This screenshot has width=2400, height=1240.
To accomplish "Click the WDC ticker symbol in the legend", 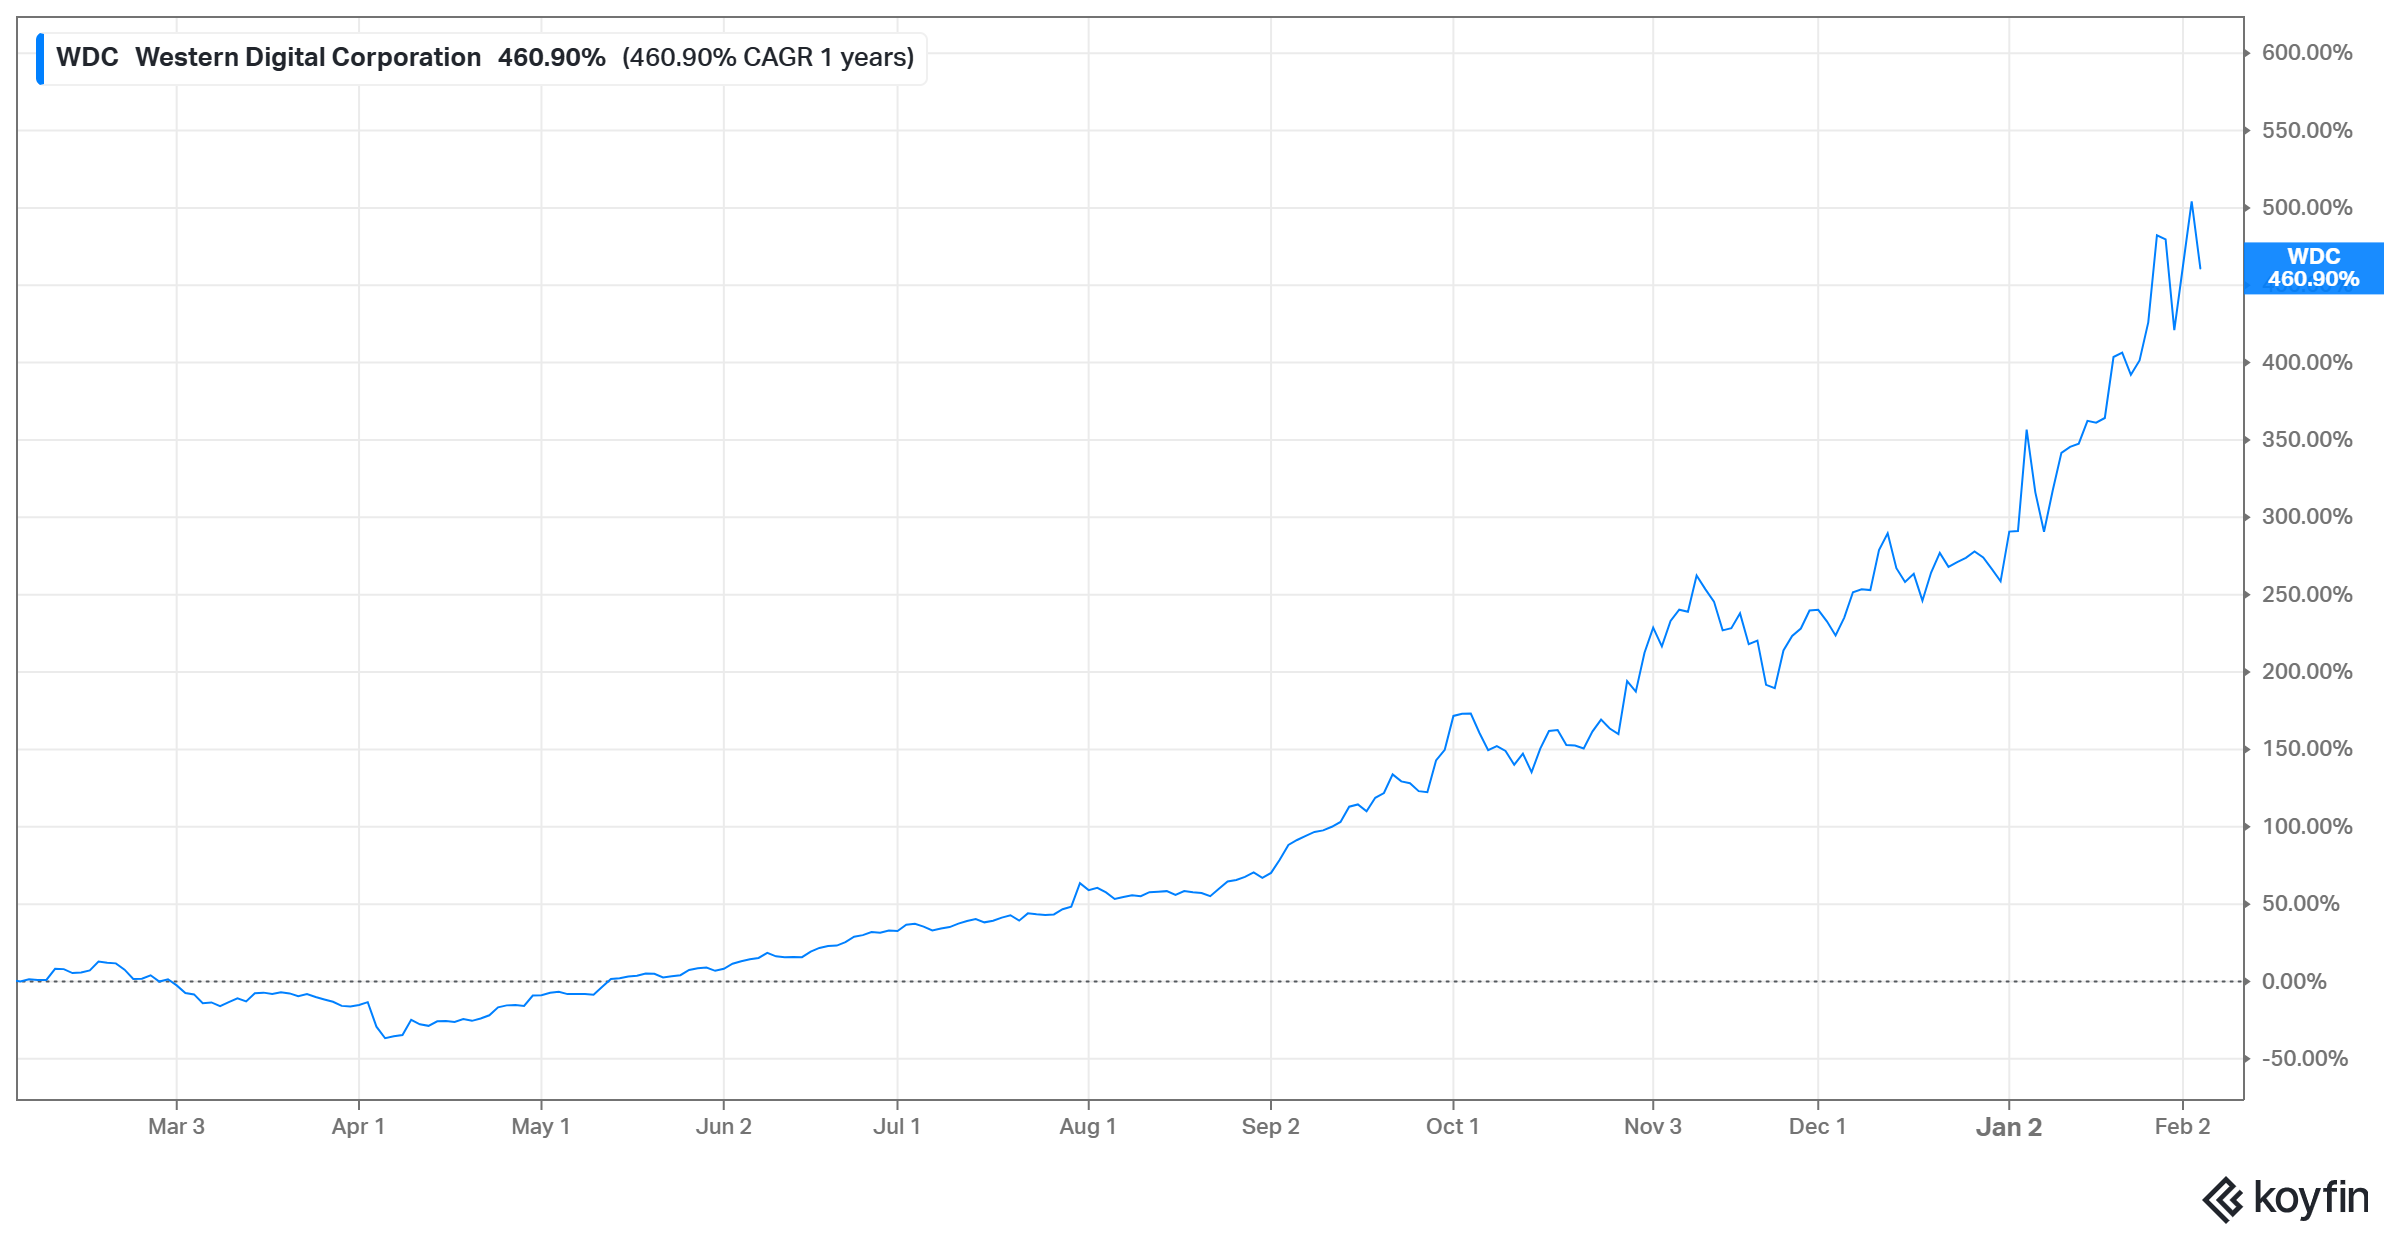I will pos(87,58).
